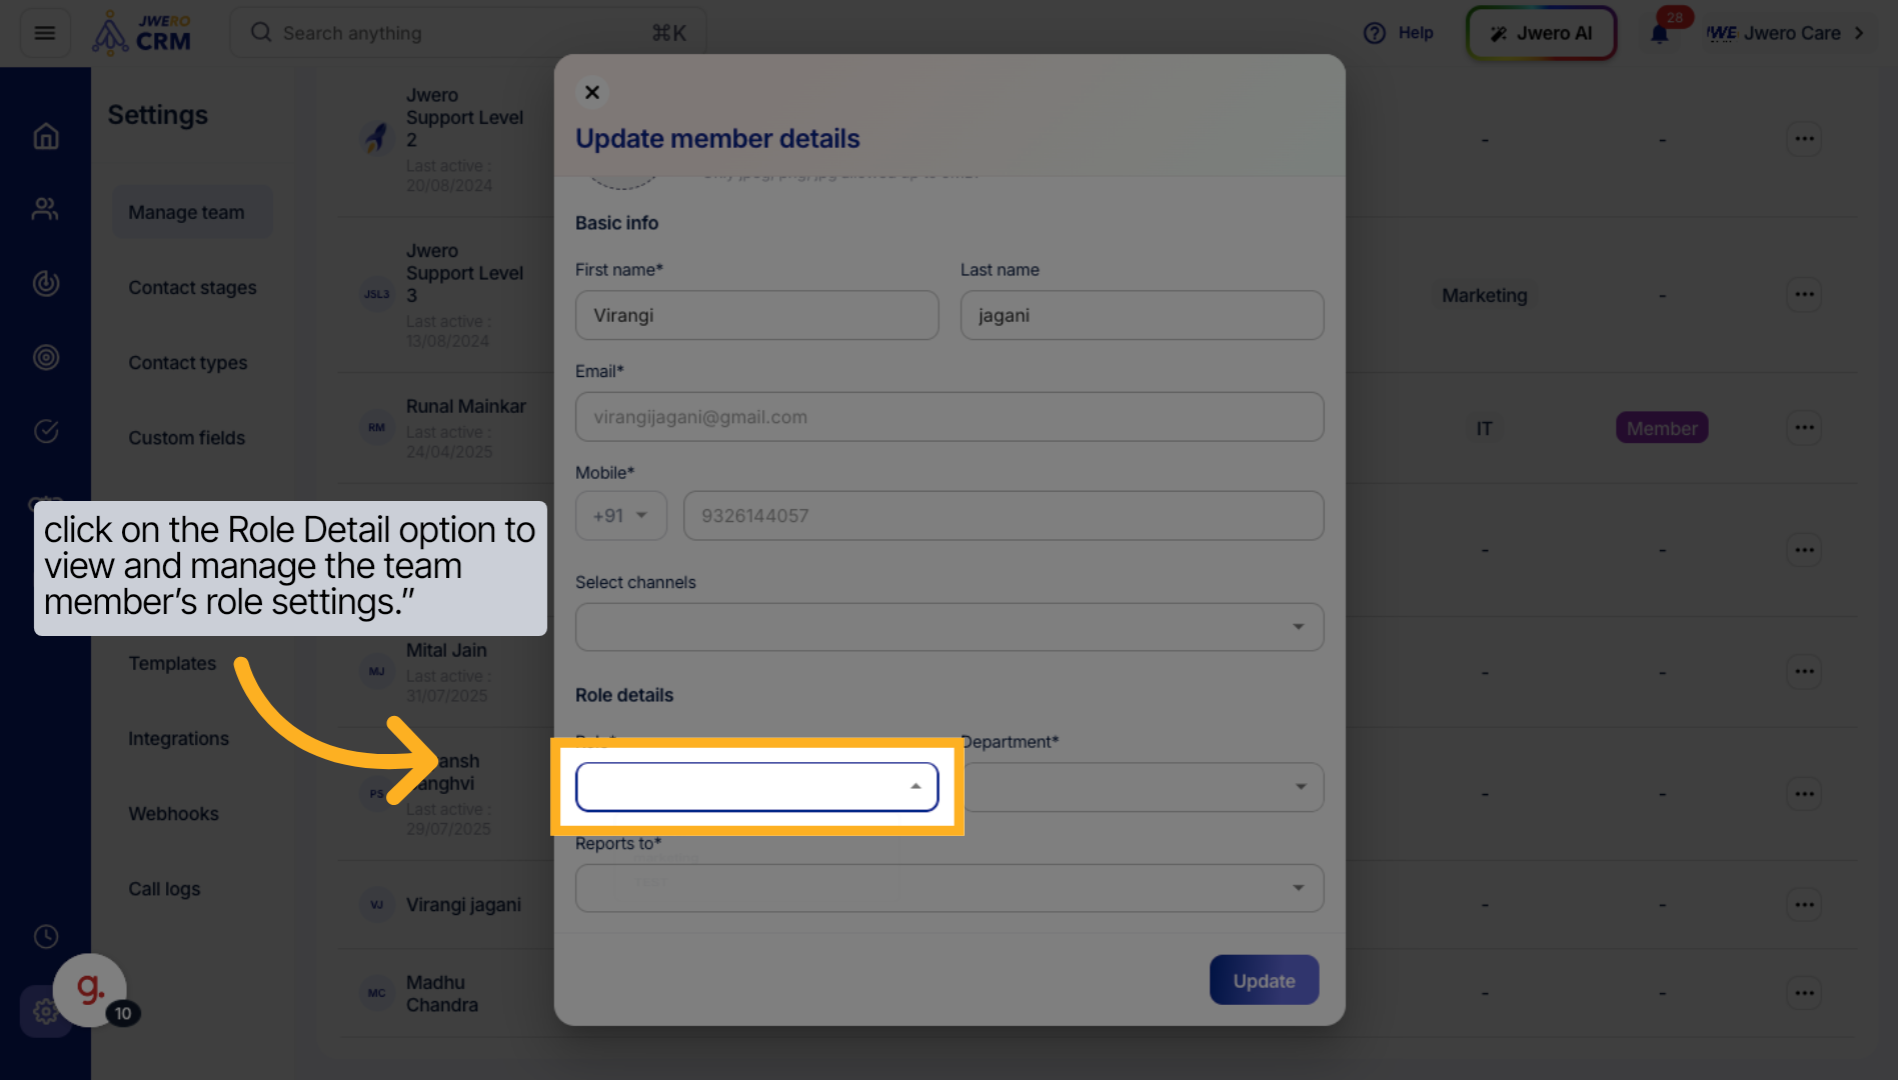Open the home icon in sidebar
This screenshot has height=1080, width=1898.
coord(46,136)
